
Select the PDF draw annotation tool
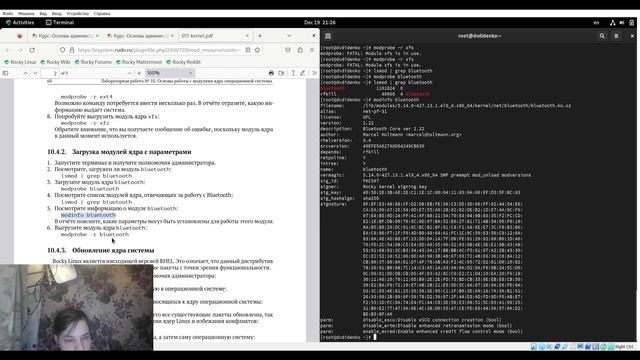pyautogui.click(x=303, y=73)
